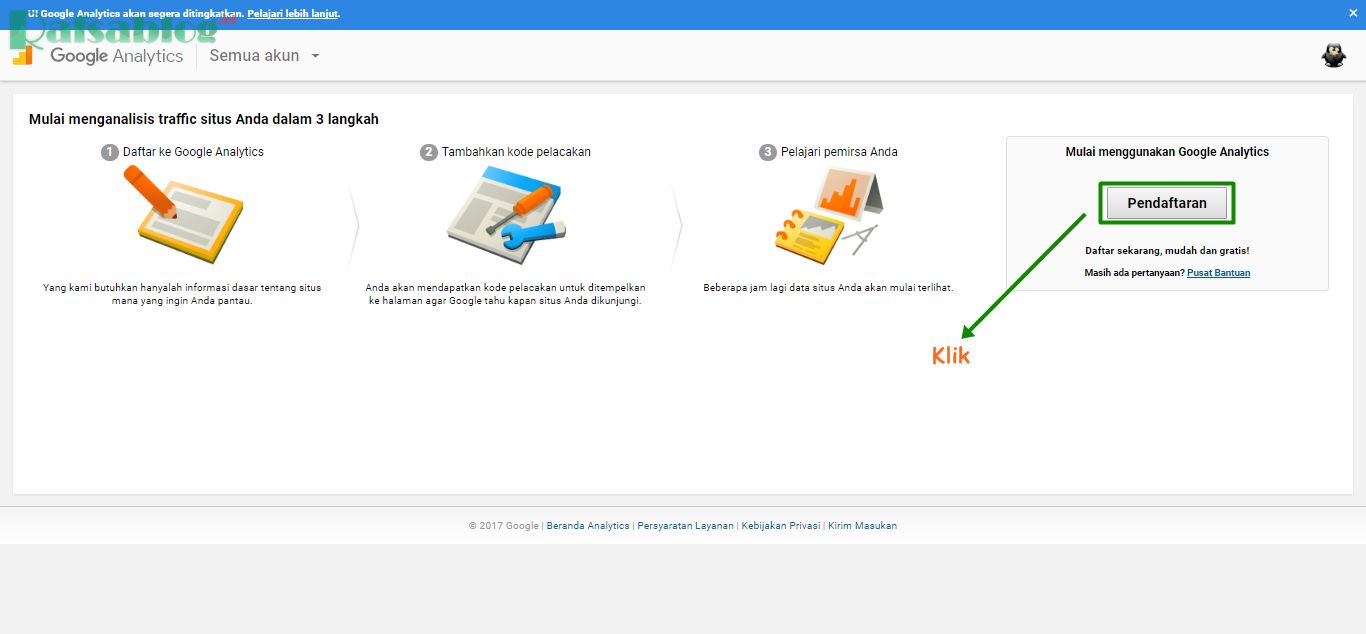
Task: Click the audience charts illustration
Action: [827, 215]
